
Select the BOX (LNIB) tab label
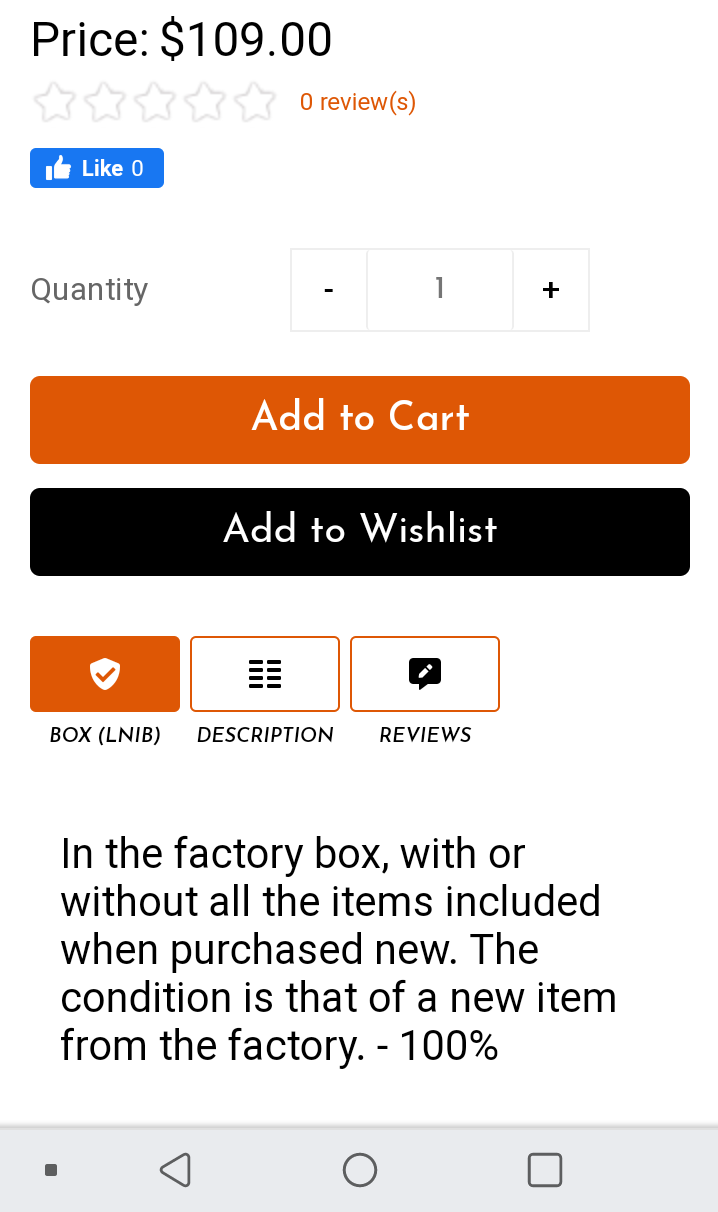pyautogui.click(x=105, y=735)
